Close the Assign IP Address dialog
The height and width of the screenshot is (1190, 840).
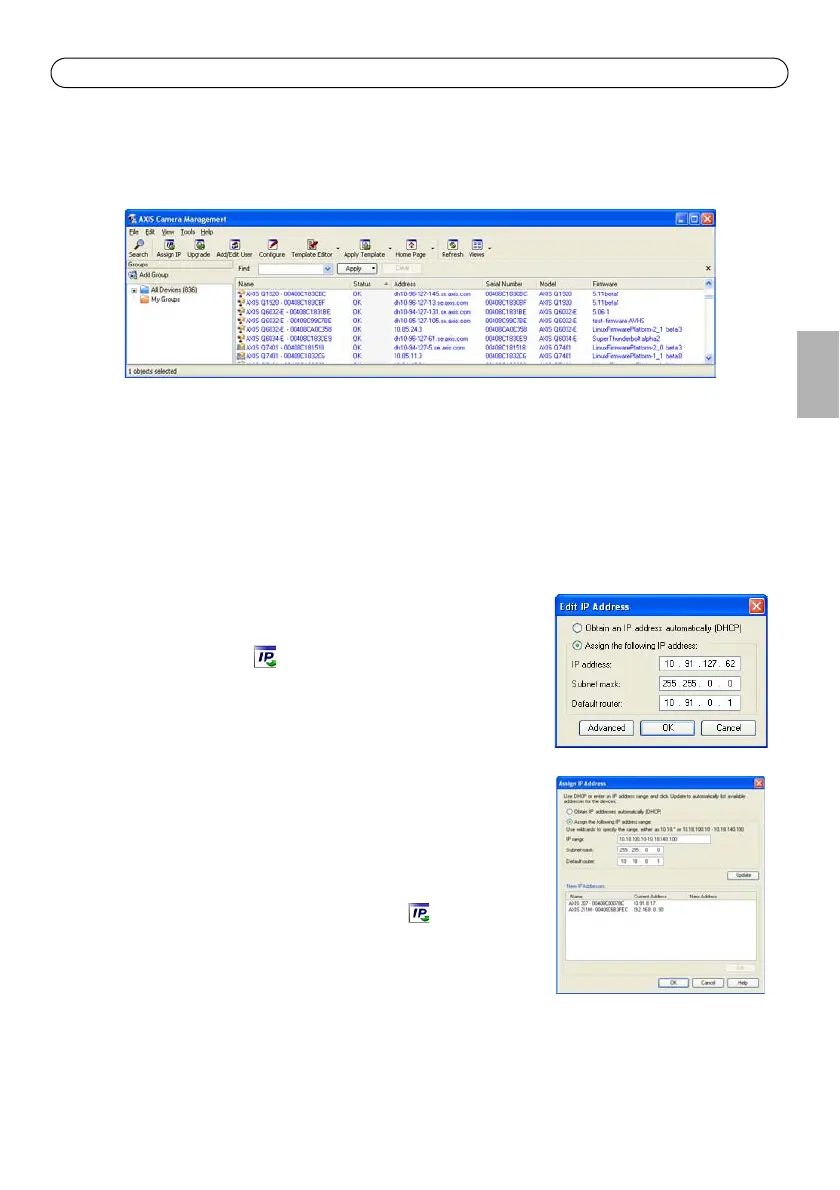pyautogui.click(x=759, y=783)
